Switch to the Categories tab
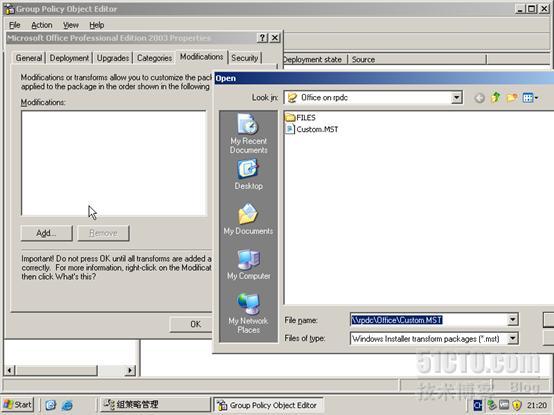The image size is (554, 415). [x=154, y=58]
